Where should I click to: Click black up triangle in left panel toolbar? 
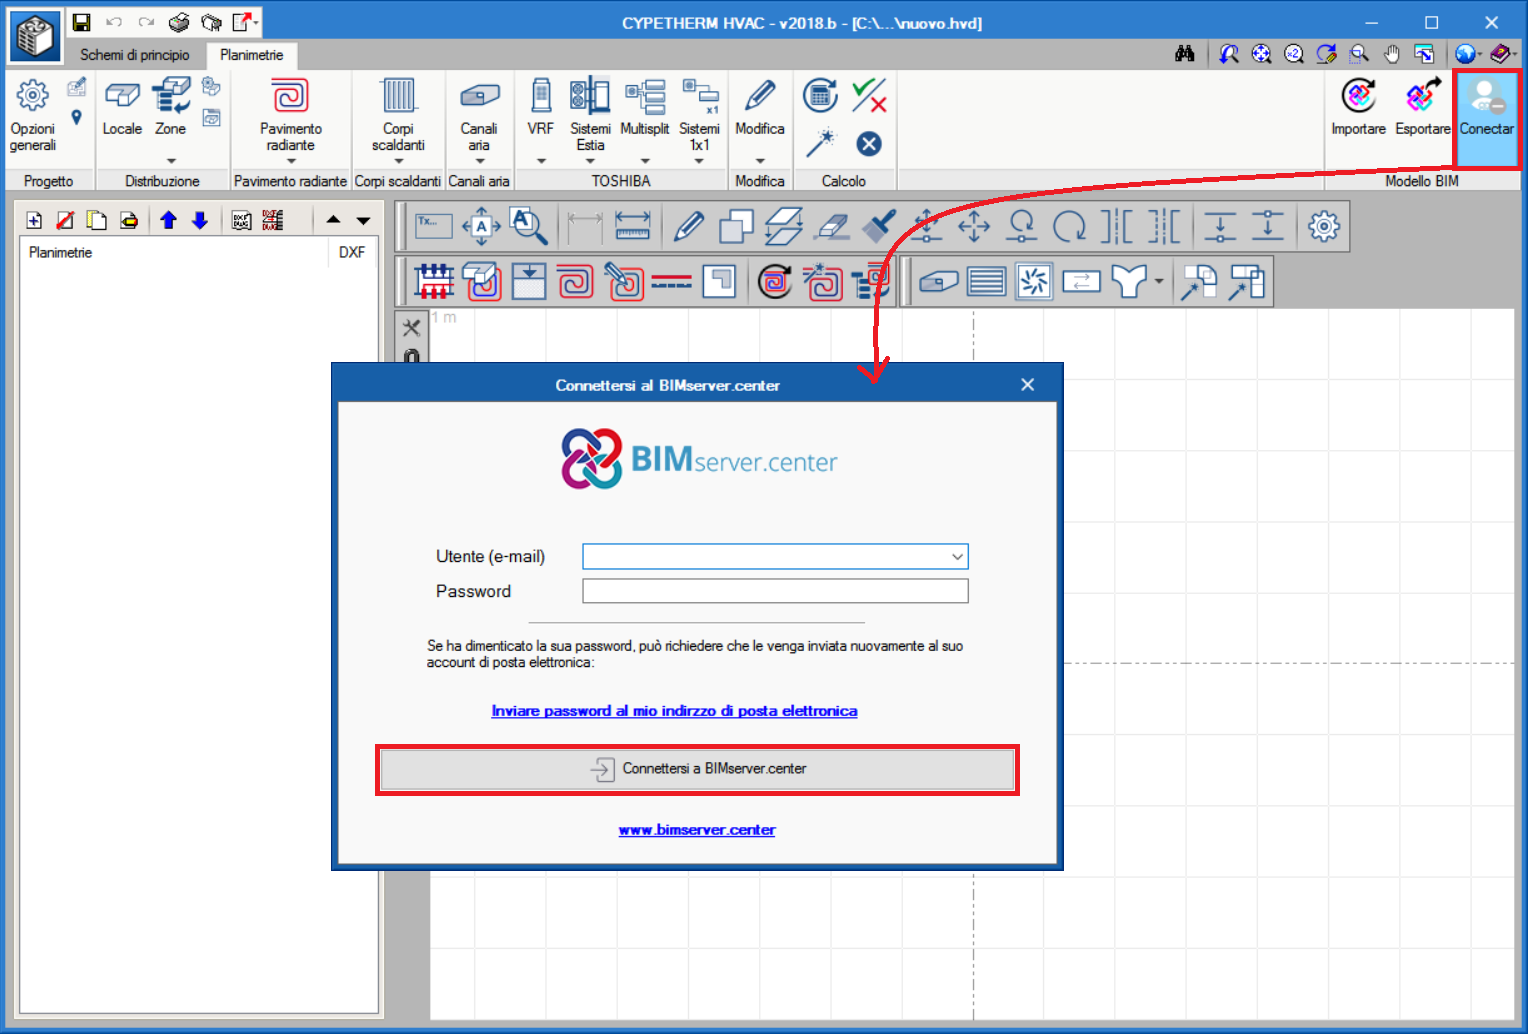tap(333, 220)
